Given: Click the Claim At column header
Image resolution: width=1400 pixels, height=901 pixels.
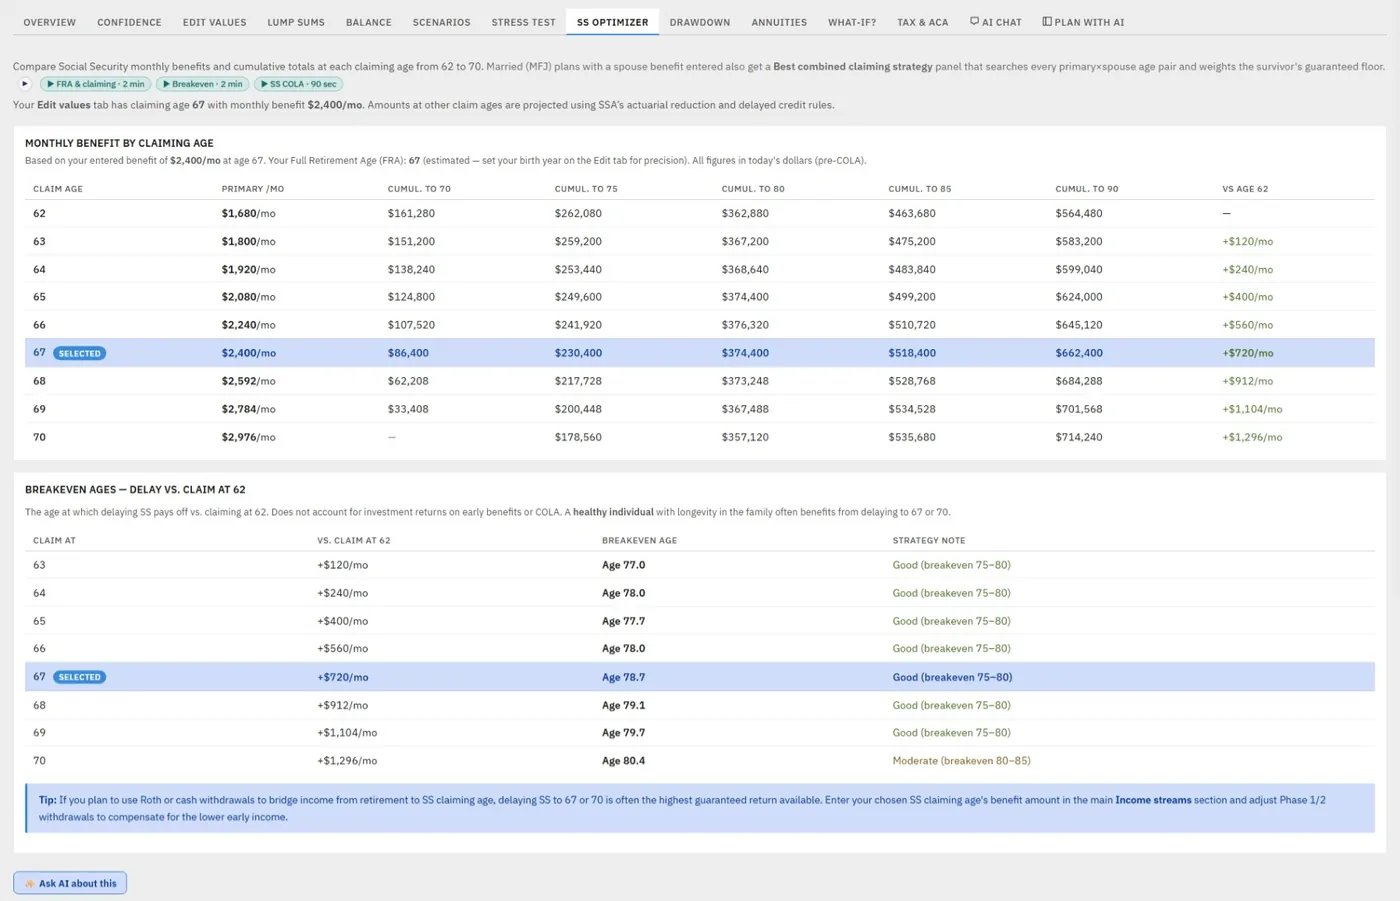Looking at the screenshot, I should pos(54,541).
